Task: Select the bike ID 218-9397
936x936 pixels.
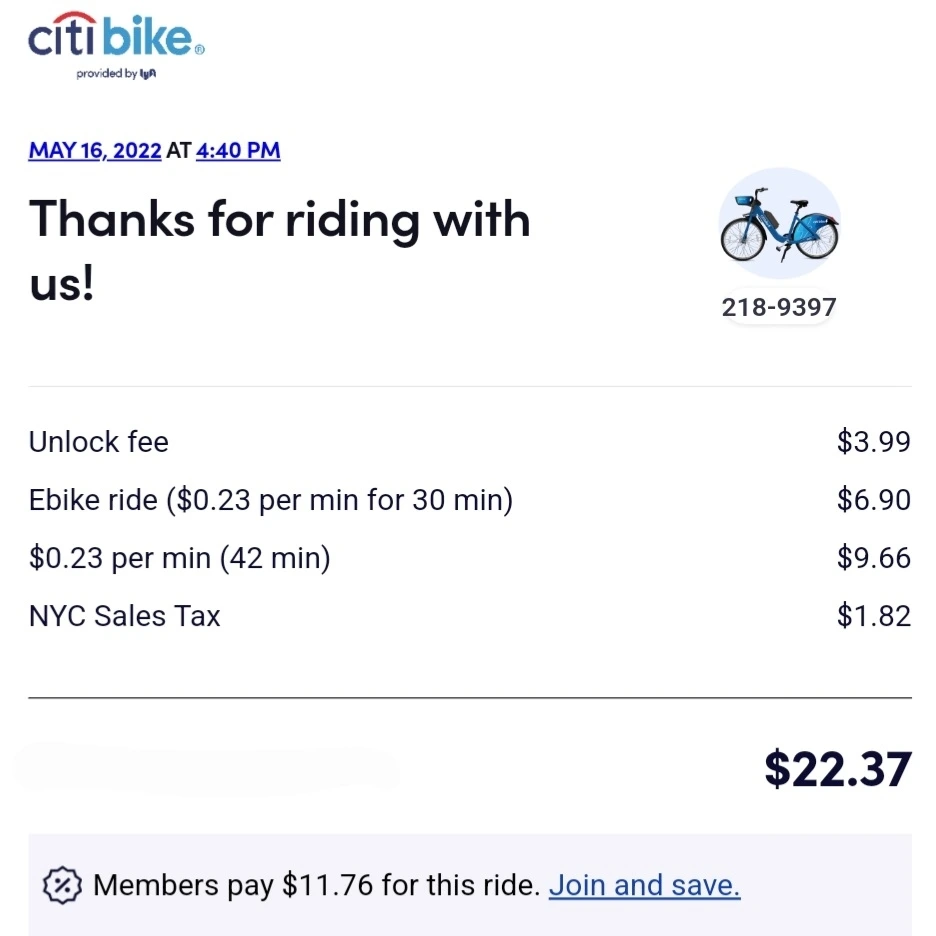Action: (778, 307)
